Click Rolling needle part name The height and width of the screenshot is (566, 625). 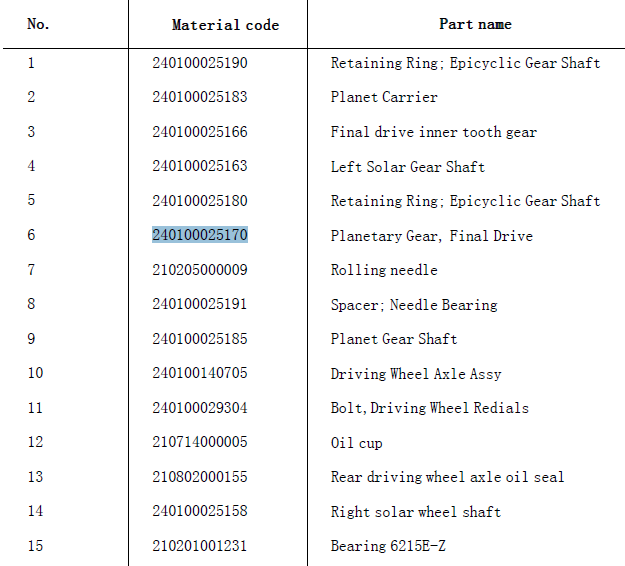click(x=384, y=270)
